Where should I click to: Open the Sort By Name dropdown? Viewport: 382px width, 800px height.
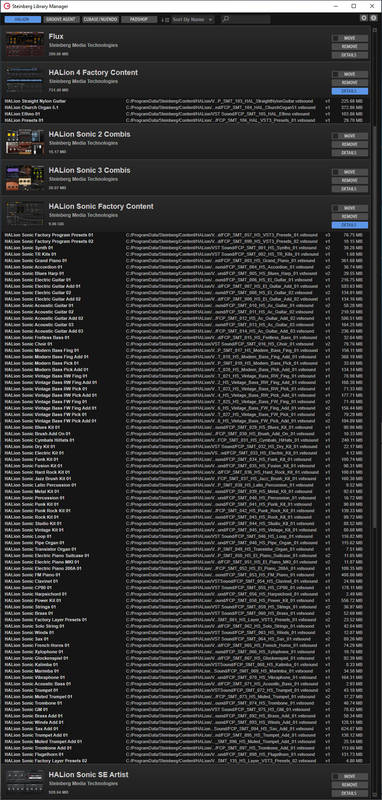click(x=193, y=19)
